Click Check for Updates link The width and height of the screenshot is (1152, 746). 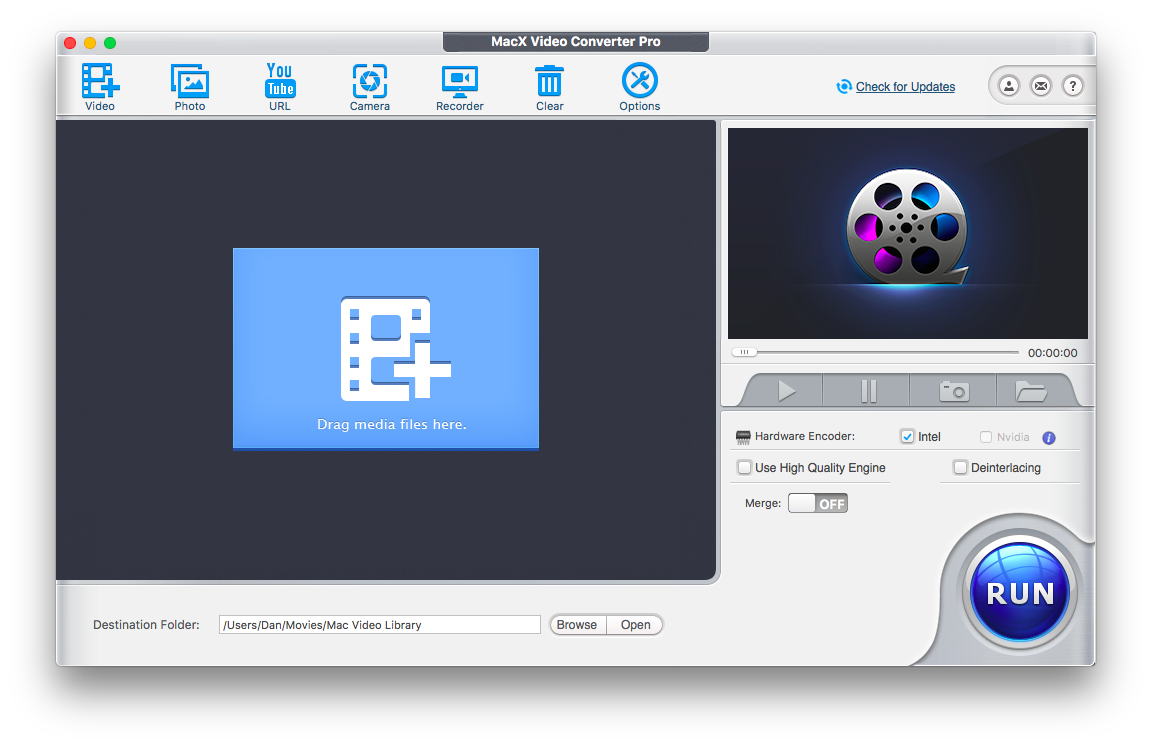[x=905, y=87]
